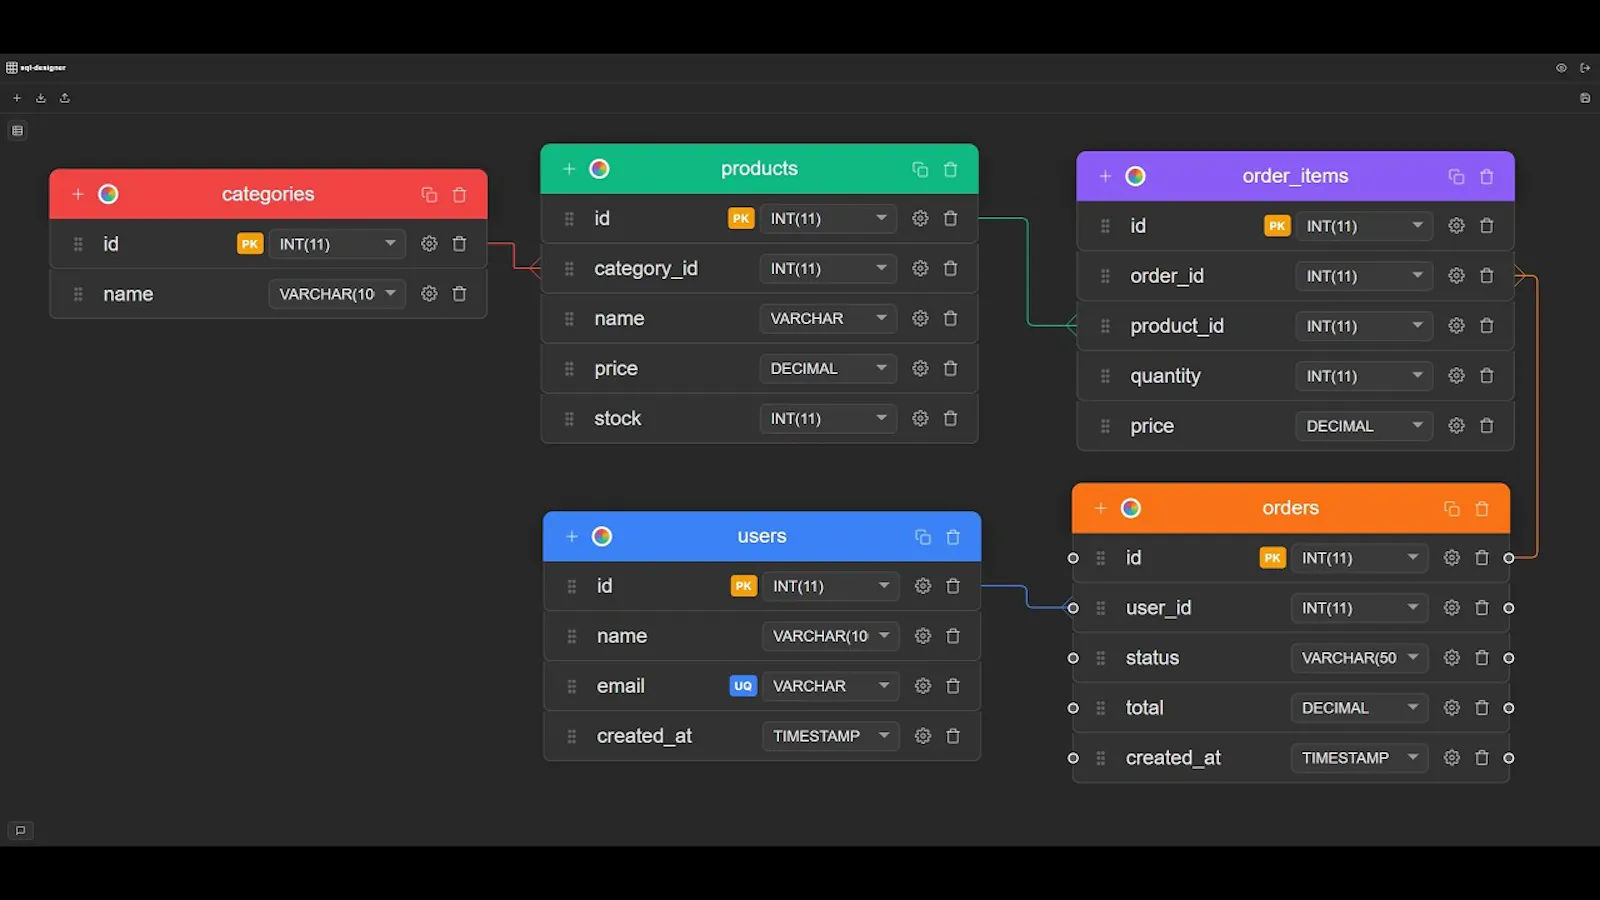The image size is (1600, 900).
Task: Click the users table title
Action: click(x=762, y=537)
